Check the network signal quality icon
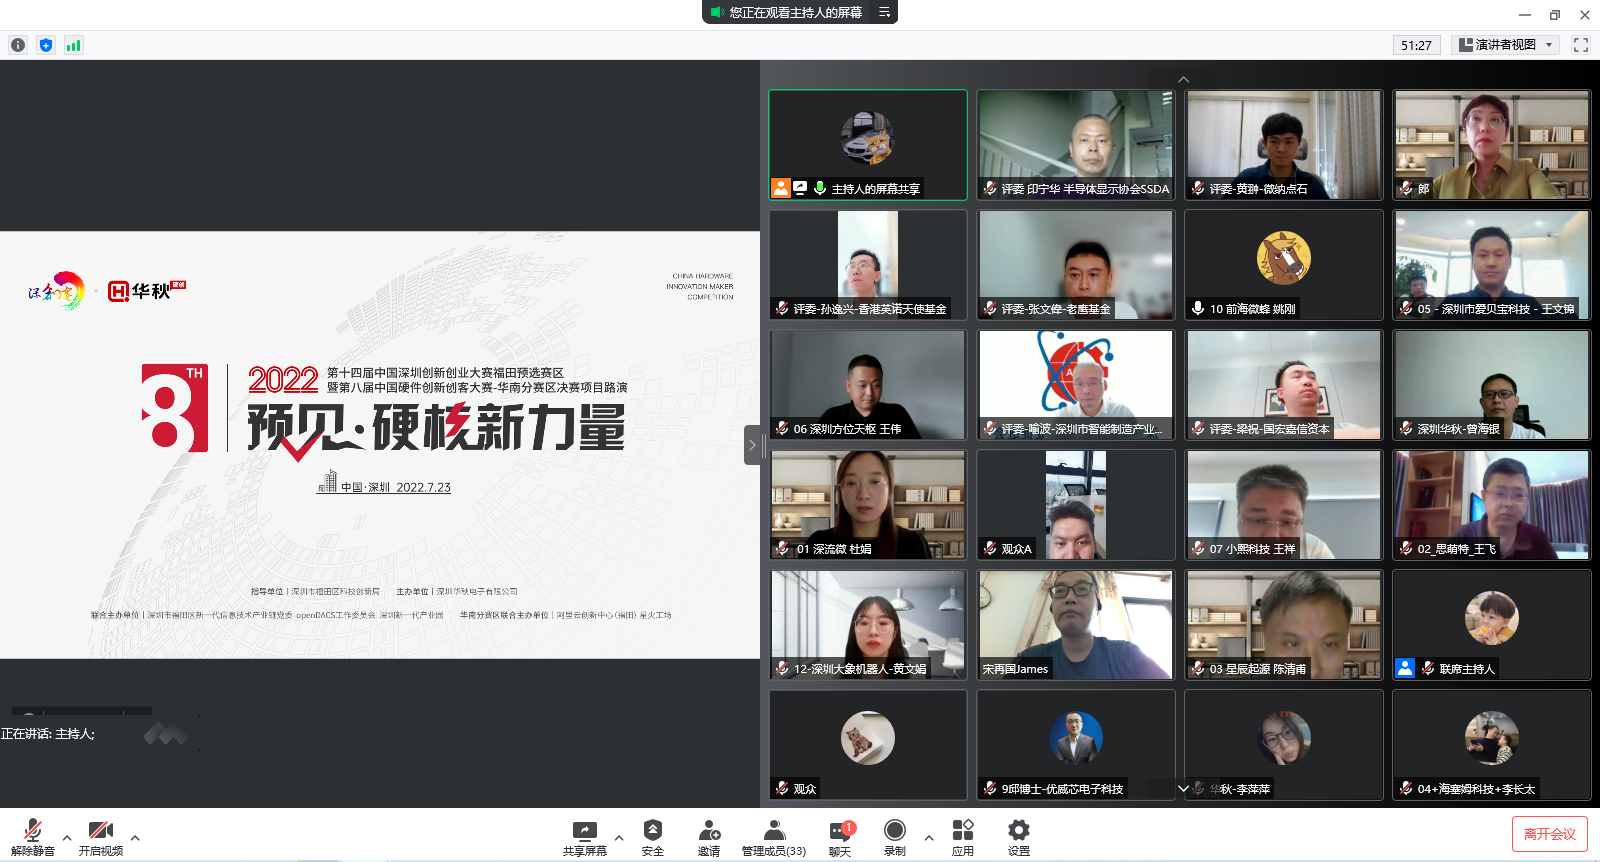Screen dimensions: 1600x862 tap(73, 45)
